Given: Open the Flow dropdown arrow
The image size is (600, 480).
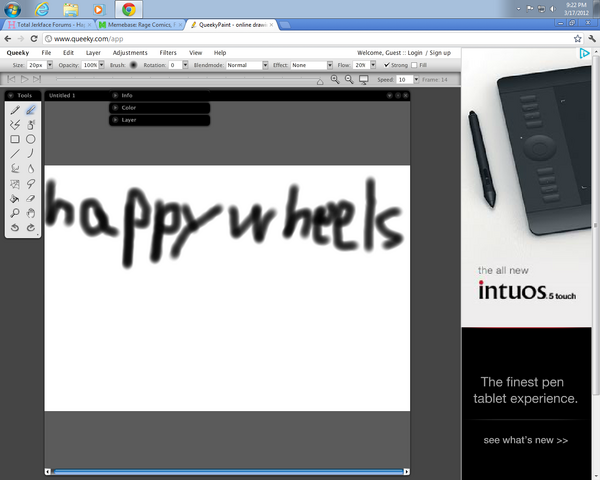Looking at the screenshot, I should click(x=373, y=65).
